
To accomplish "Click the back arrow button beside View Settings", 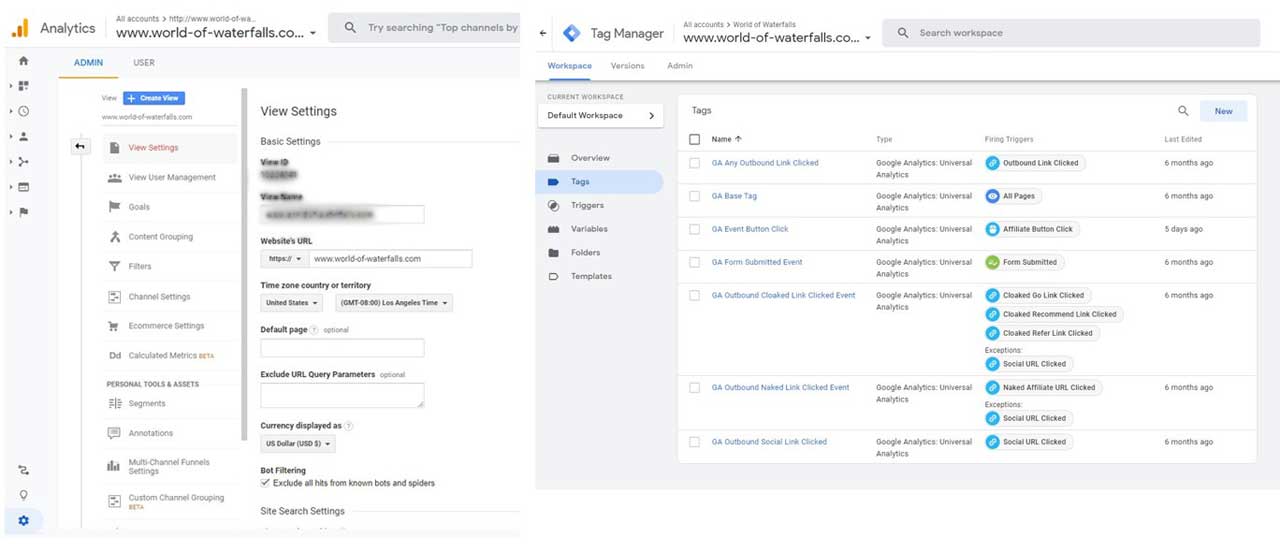I will coord(80,147).
